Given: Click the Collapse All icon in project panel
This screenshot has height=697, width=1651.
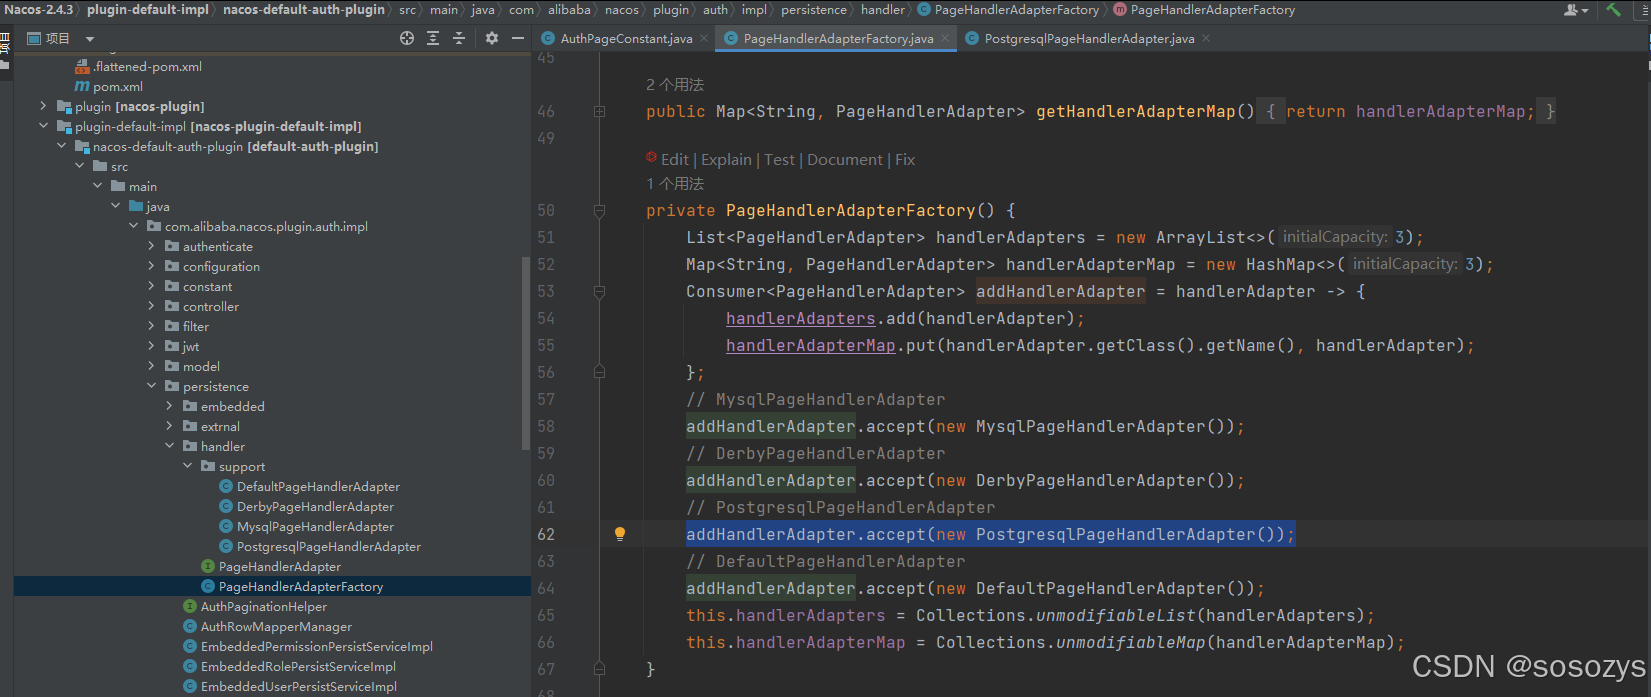Looking at the screenshot, I should [x=459, y=38].
